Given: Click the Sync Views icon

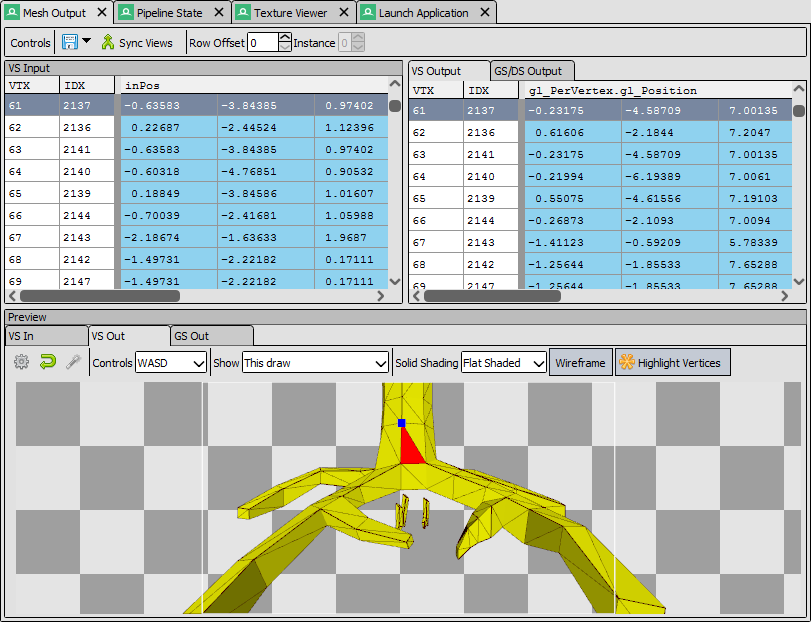Looking at the screenshot, I should (x=108, y=42).
